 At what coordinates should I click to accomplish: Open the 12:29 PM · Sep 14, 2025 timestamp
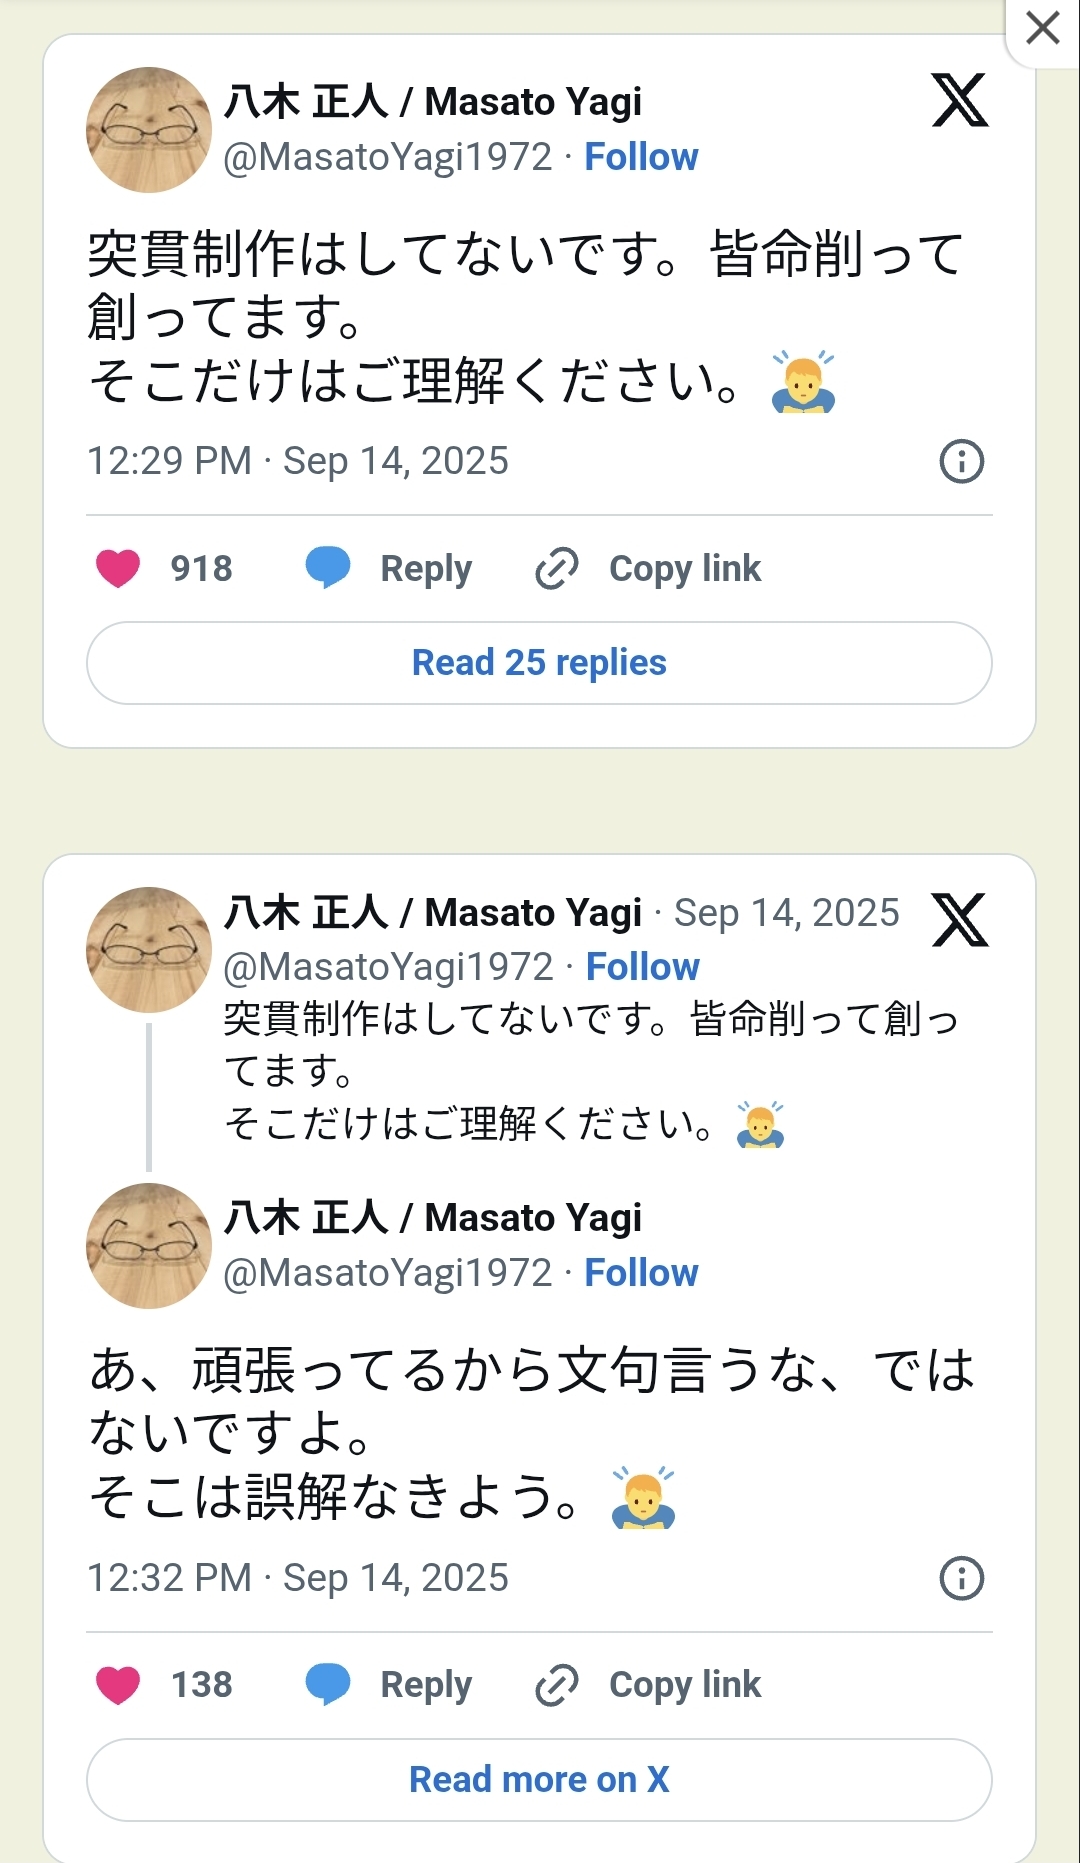pyautogui.click(x=298, y=461)
